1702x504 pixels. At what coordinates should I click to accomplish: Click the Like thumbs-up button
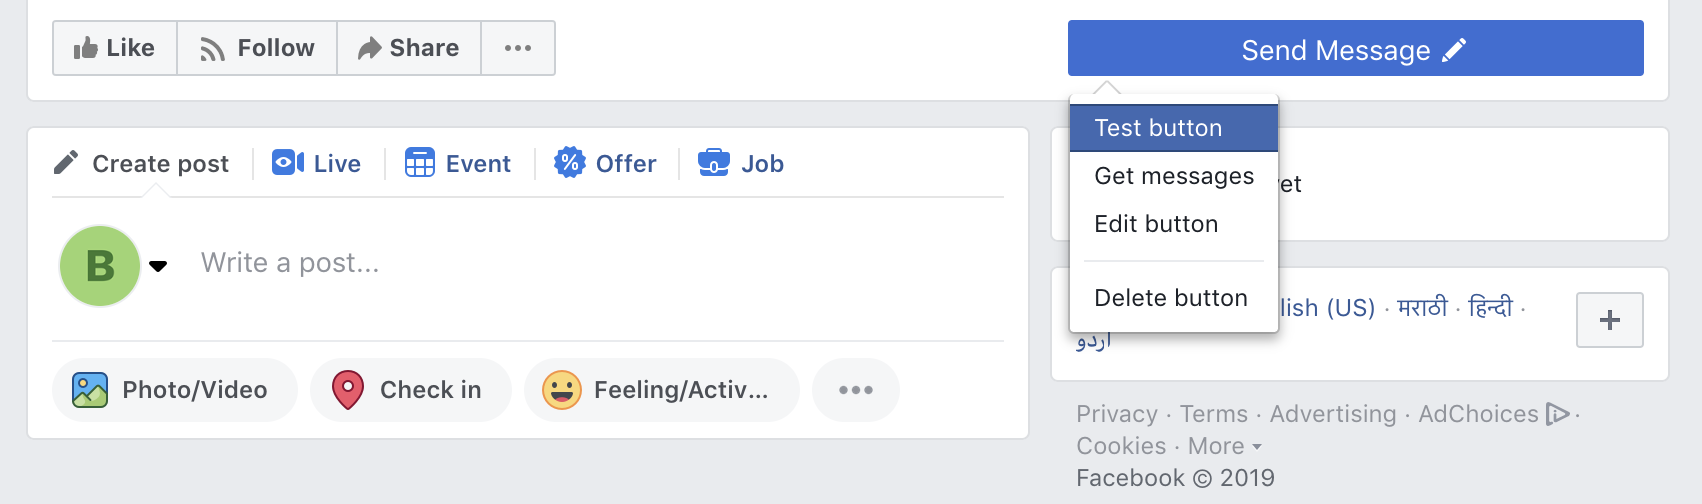pos(115,48)
